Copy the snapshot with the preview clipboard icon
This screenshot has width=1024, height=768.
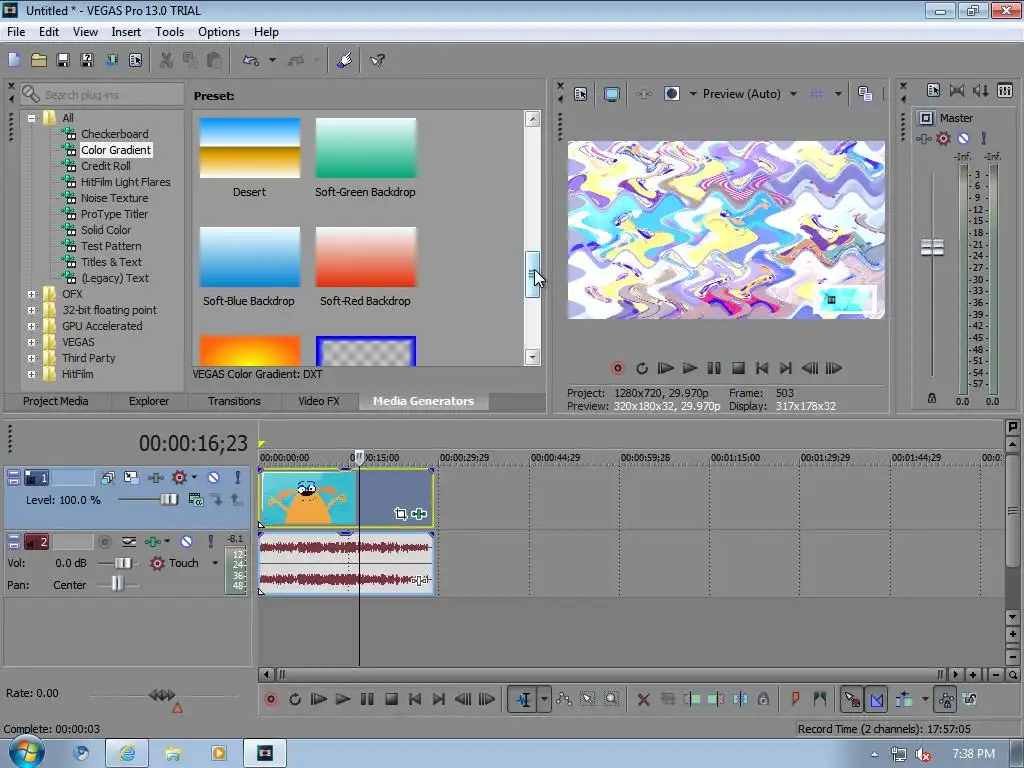[x=865, y=94]
